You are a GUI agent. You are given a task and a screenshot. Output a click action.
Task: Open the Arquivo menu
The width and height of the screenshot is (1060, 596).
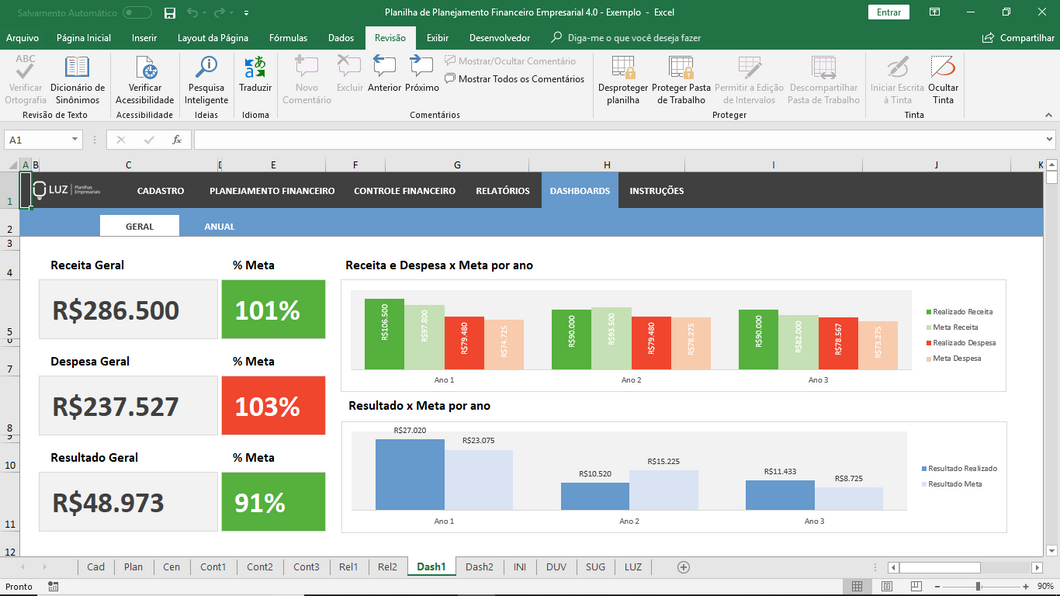coord(22,38)
